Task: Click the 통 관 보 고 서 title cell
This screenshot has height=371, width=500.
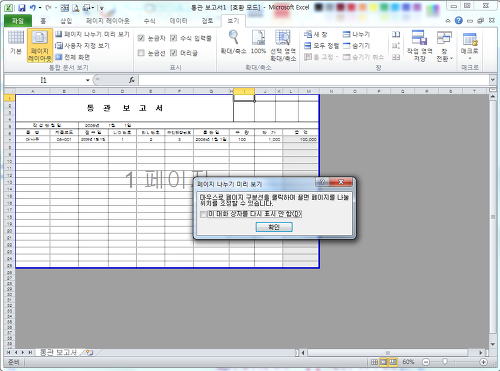Action: click(x=124, y=108)
